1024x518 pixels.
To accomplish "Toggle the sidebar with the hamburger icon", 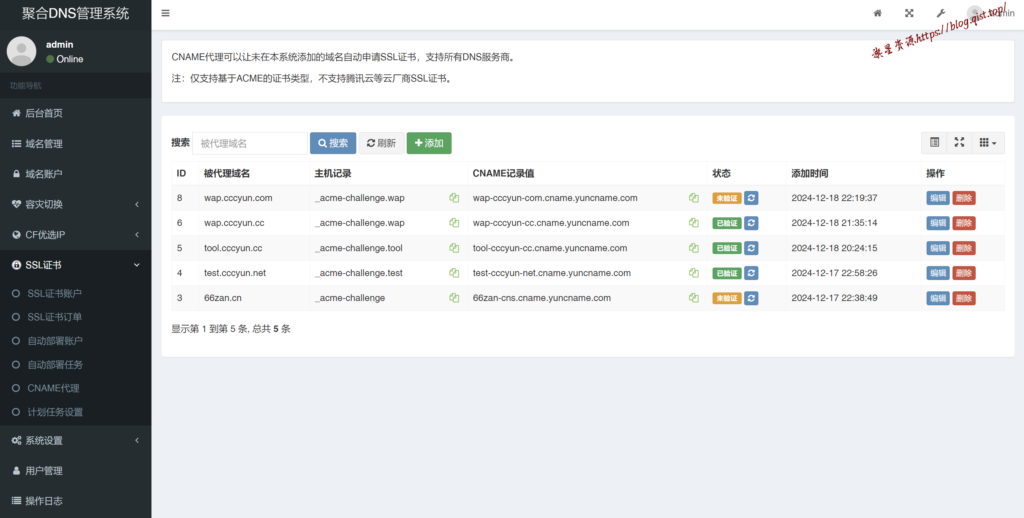I will [165, 13].
